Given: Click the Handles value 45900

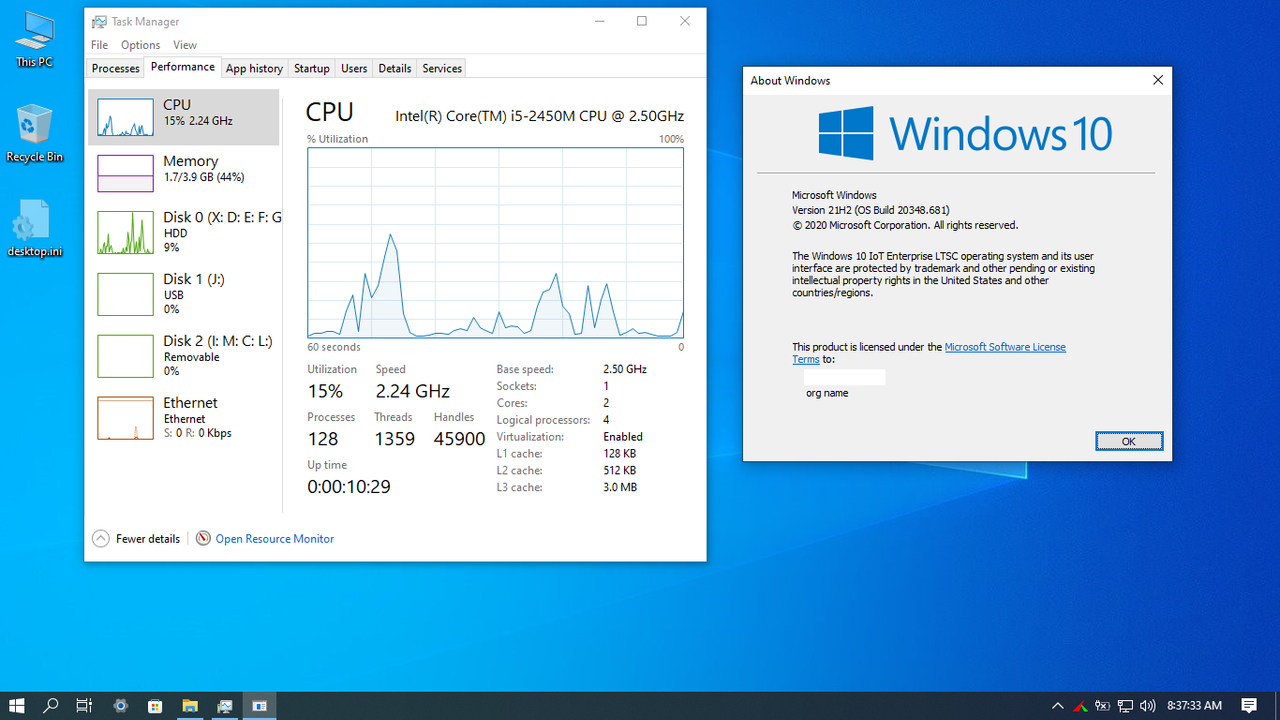Looking at the screenshot, I should click(x=459, y=439).
